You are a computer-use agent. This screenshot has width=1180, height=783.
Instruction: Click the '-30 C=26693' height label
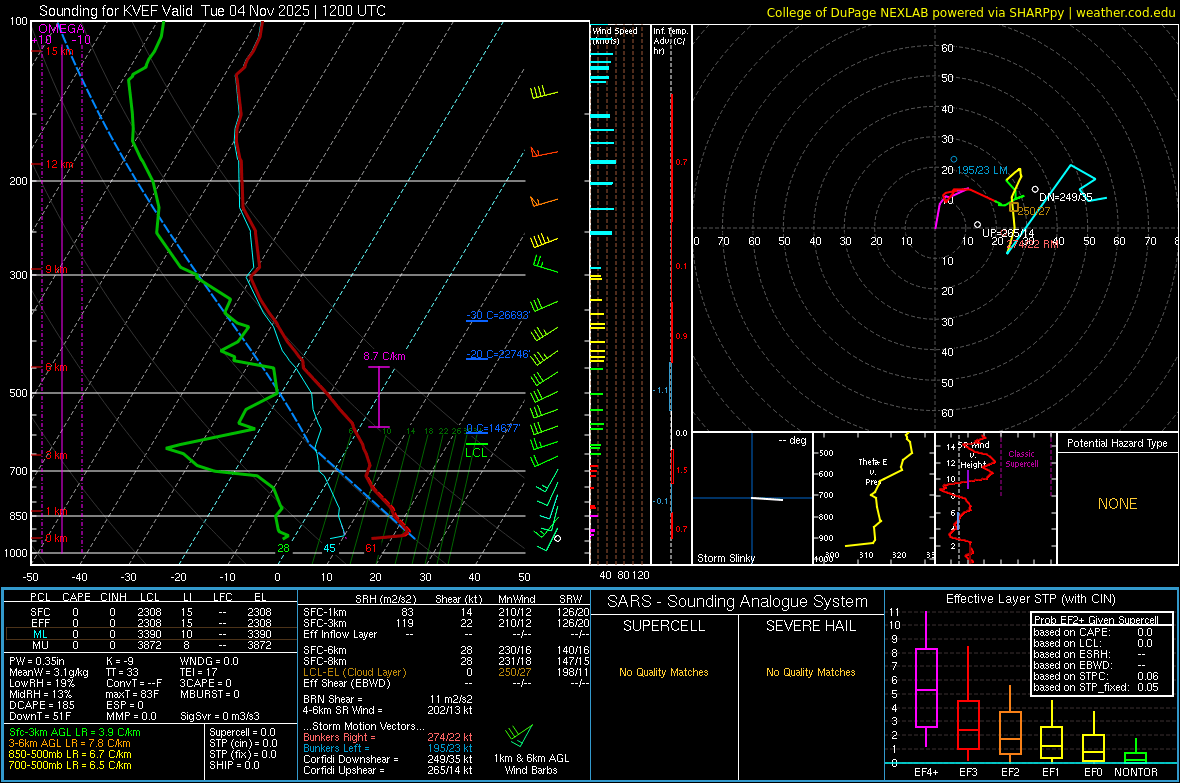tap(497, 315)
